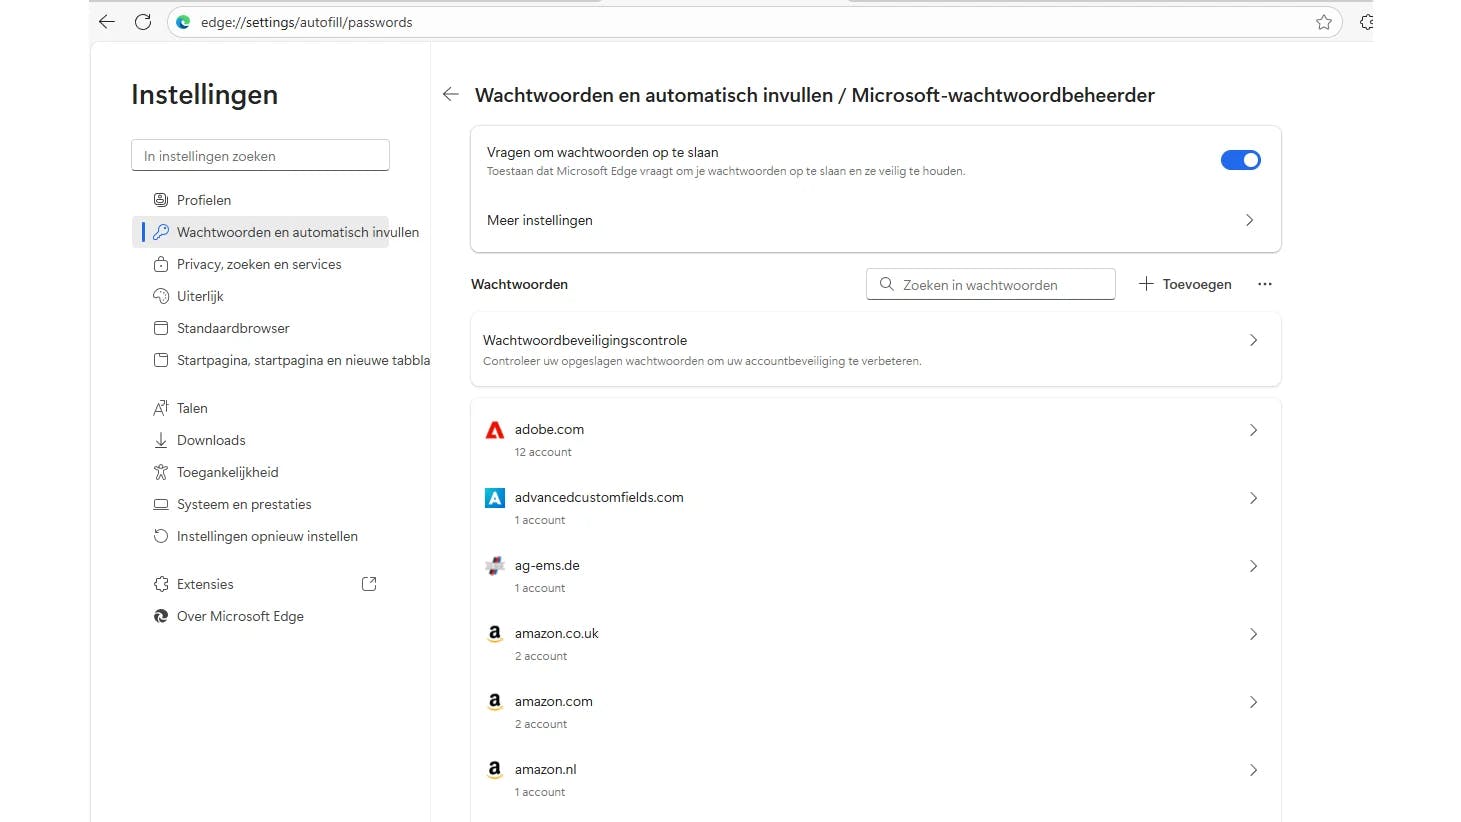Click the Amazon icon for amazon.com
The width and height of the screenshot is (1461, 822).
tap(494, 702)
